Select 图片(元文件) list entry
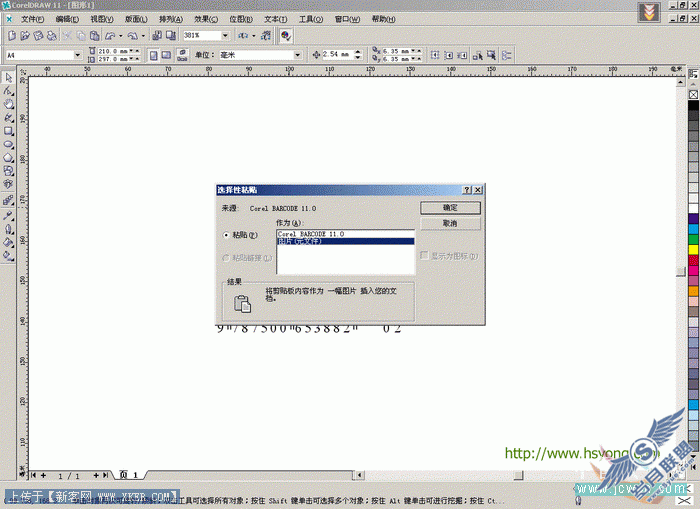Image resolution: width=700 pixels, height=509 pixels. coord(345,242)
